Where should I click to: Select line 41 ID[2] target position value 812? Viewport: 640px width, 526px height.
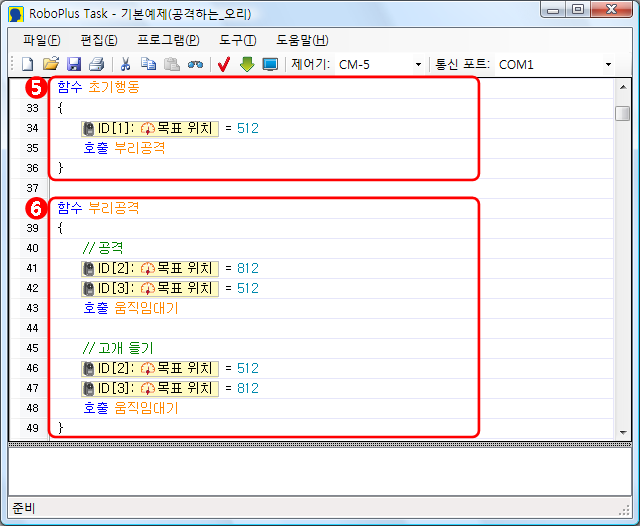[x=248, y=268]
